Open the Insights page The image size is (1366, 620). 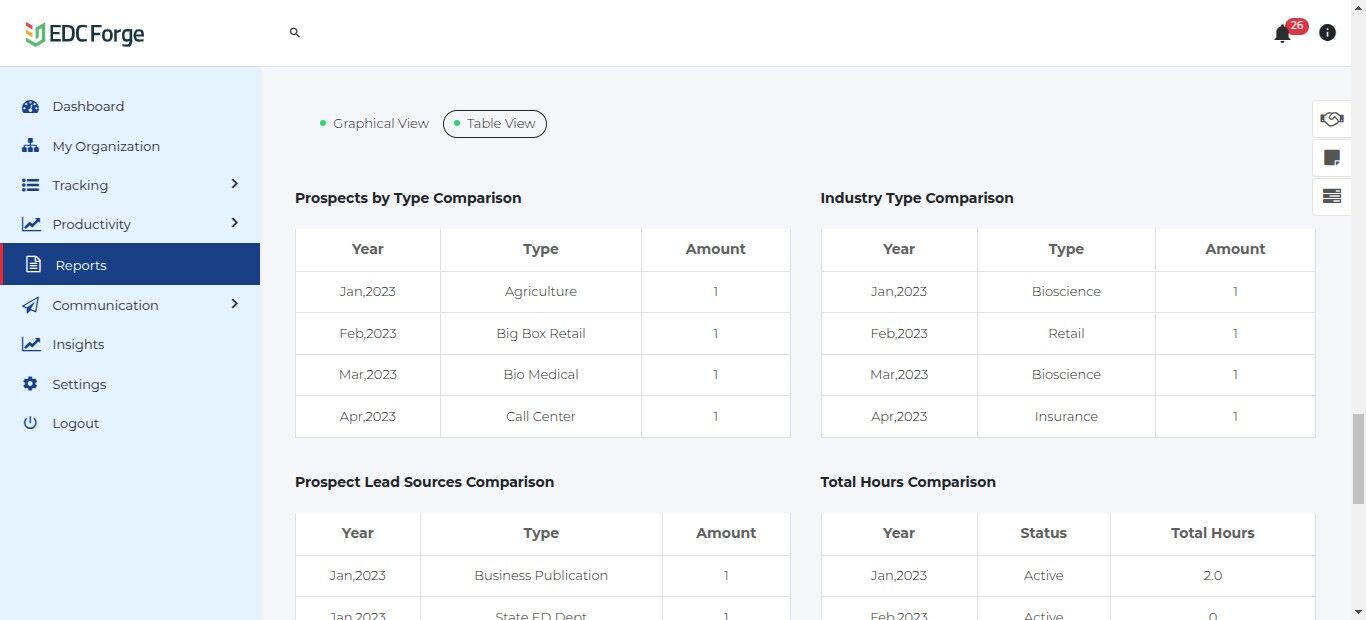78,344
